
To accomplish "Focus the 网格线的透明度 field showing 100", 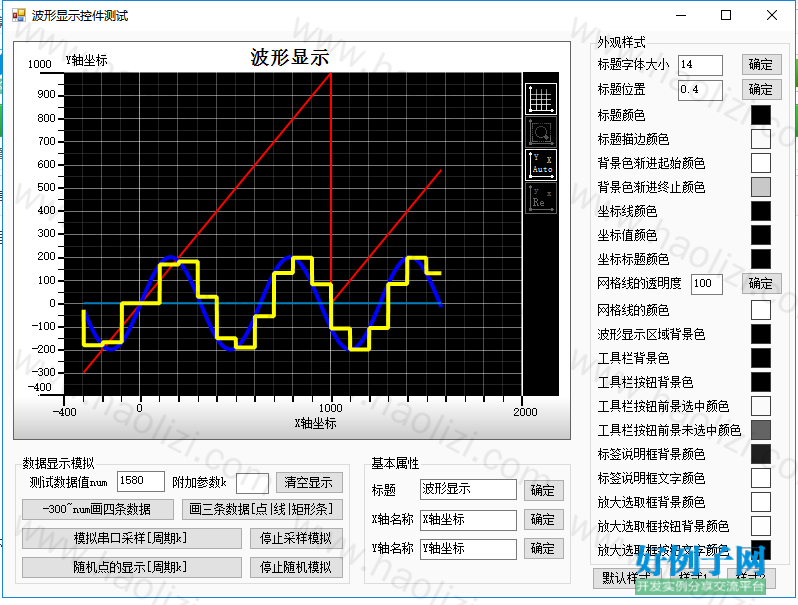I will pyautogui.click(x=707, y=284).
